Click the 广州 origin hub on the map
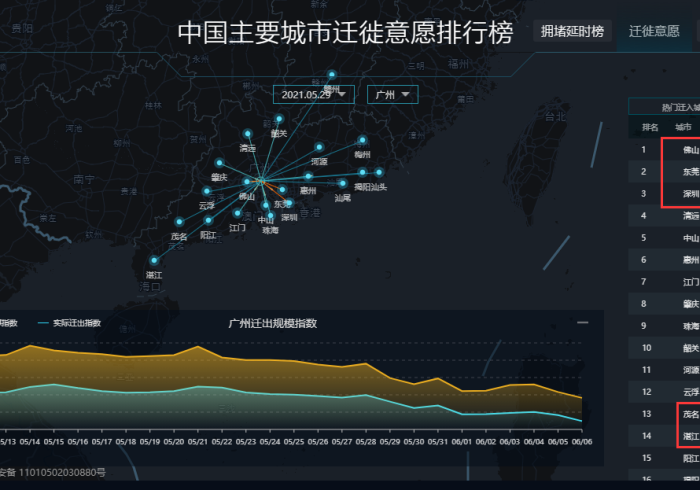The height and width of the screenshot is (490, 700). (x=262, y=181)
